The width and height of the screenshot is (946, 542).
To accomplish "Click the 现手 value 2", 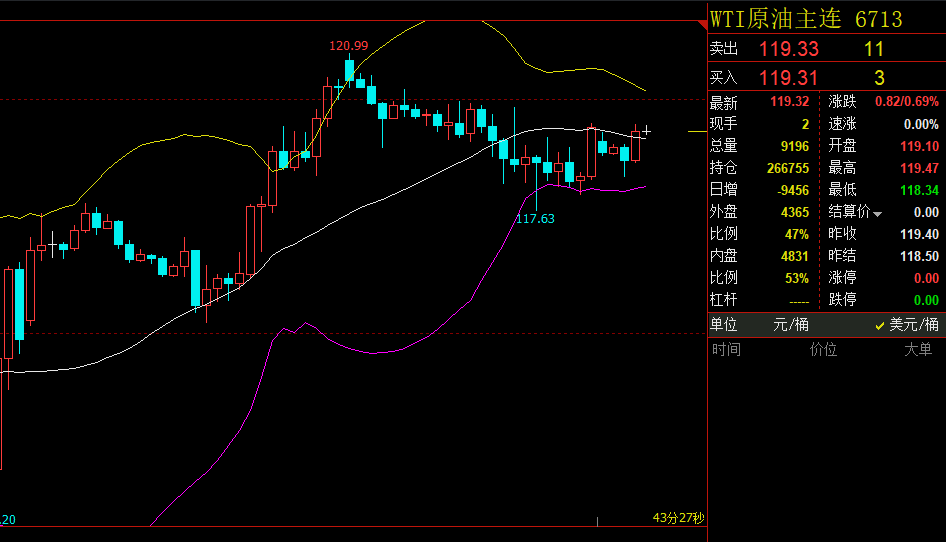I will click(805, 124).
